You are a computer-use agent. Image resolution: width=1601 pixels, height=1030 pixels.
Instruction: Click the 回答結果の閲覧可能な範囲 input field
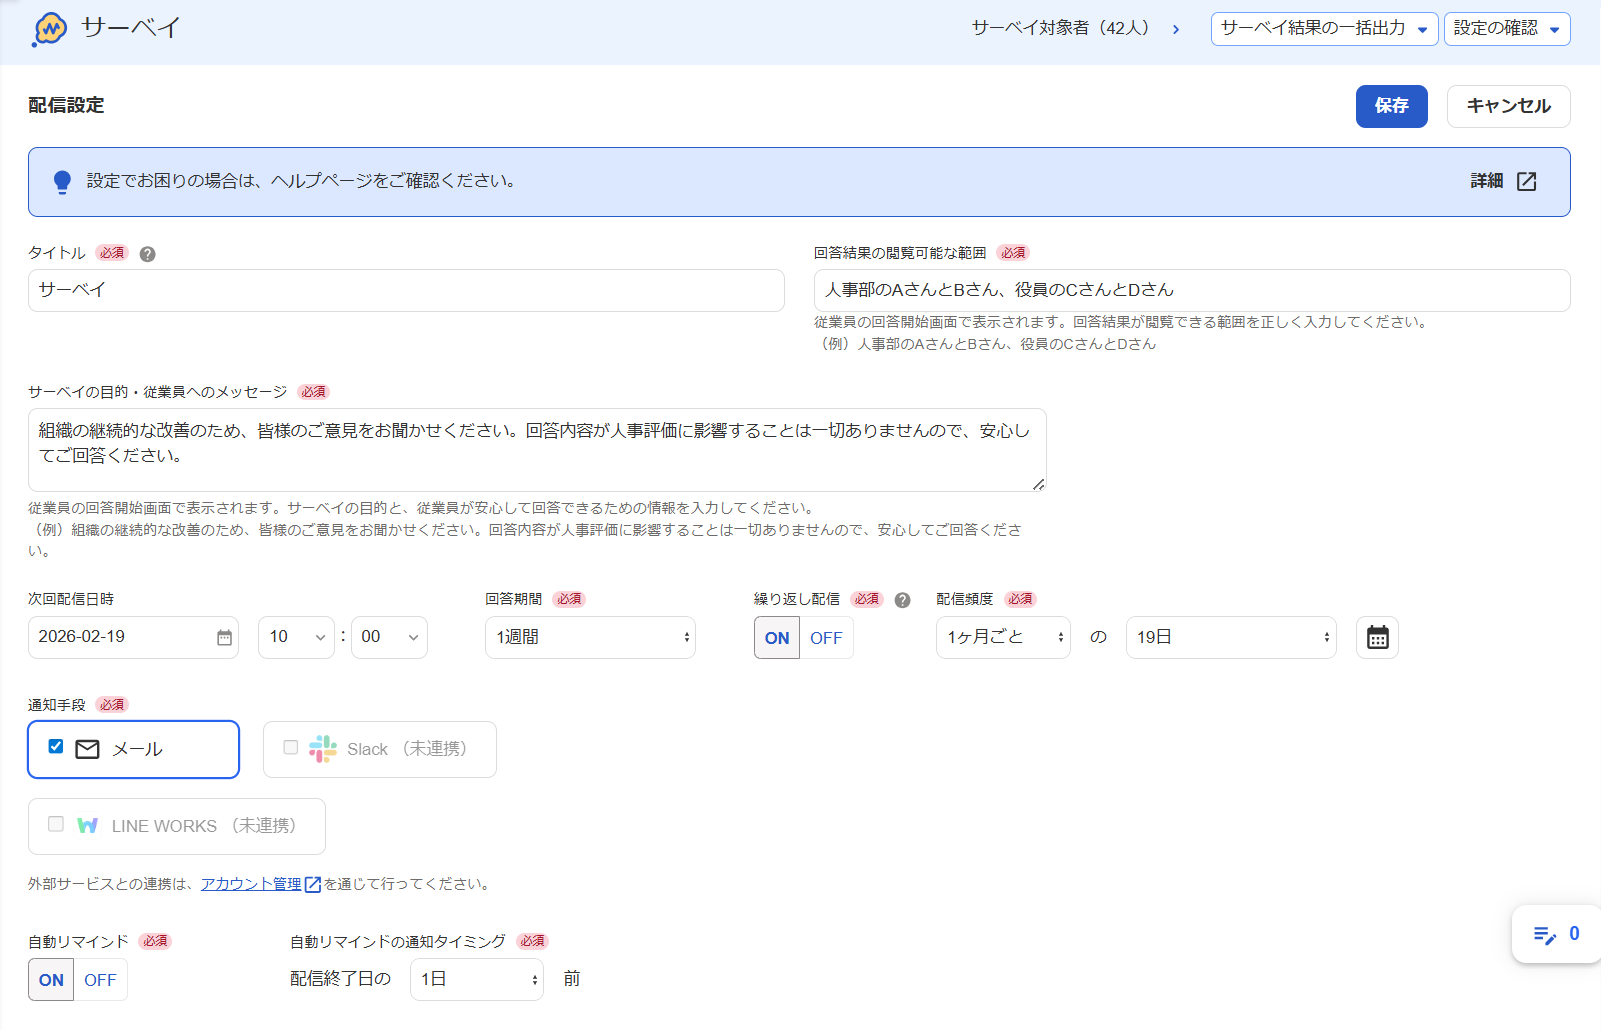pyautogui.click(x=1192, y=290)
